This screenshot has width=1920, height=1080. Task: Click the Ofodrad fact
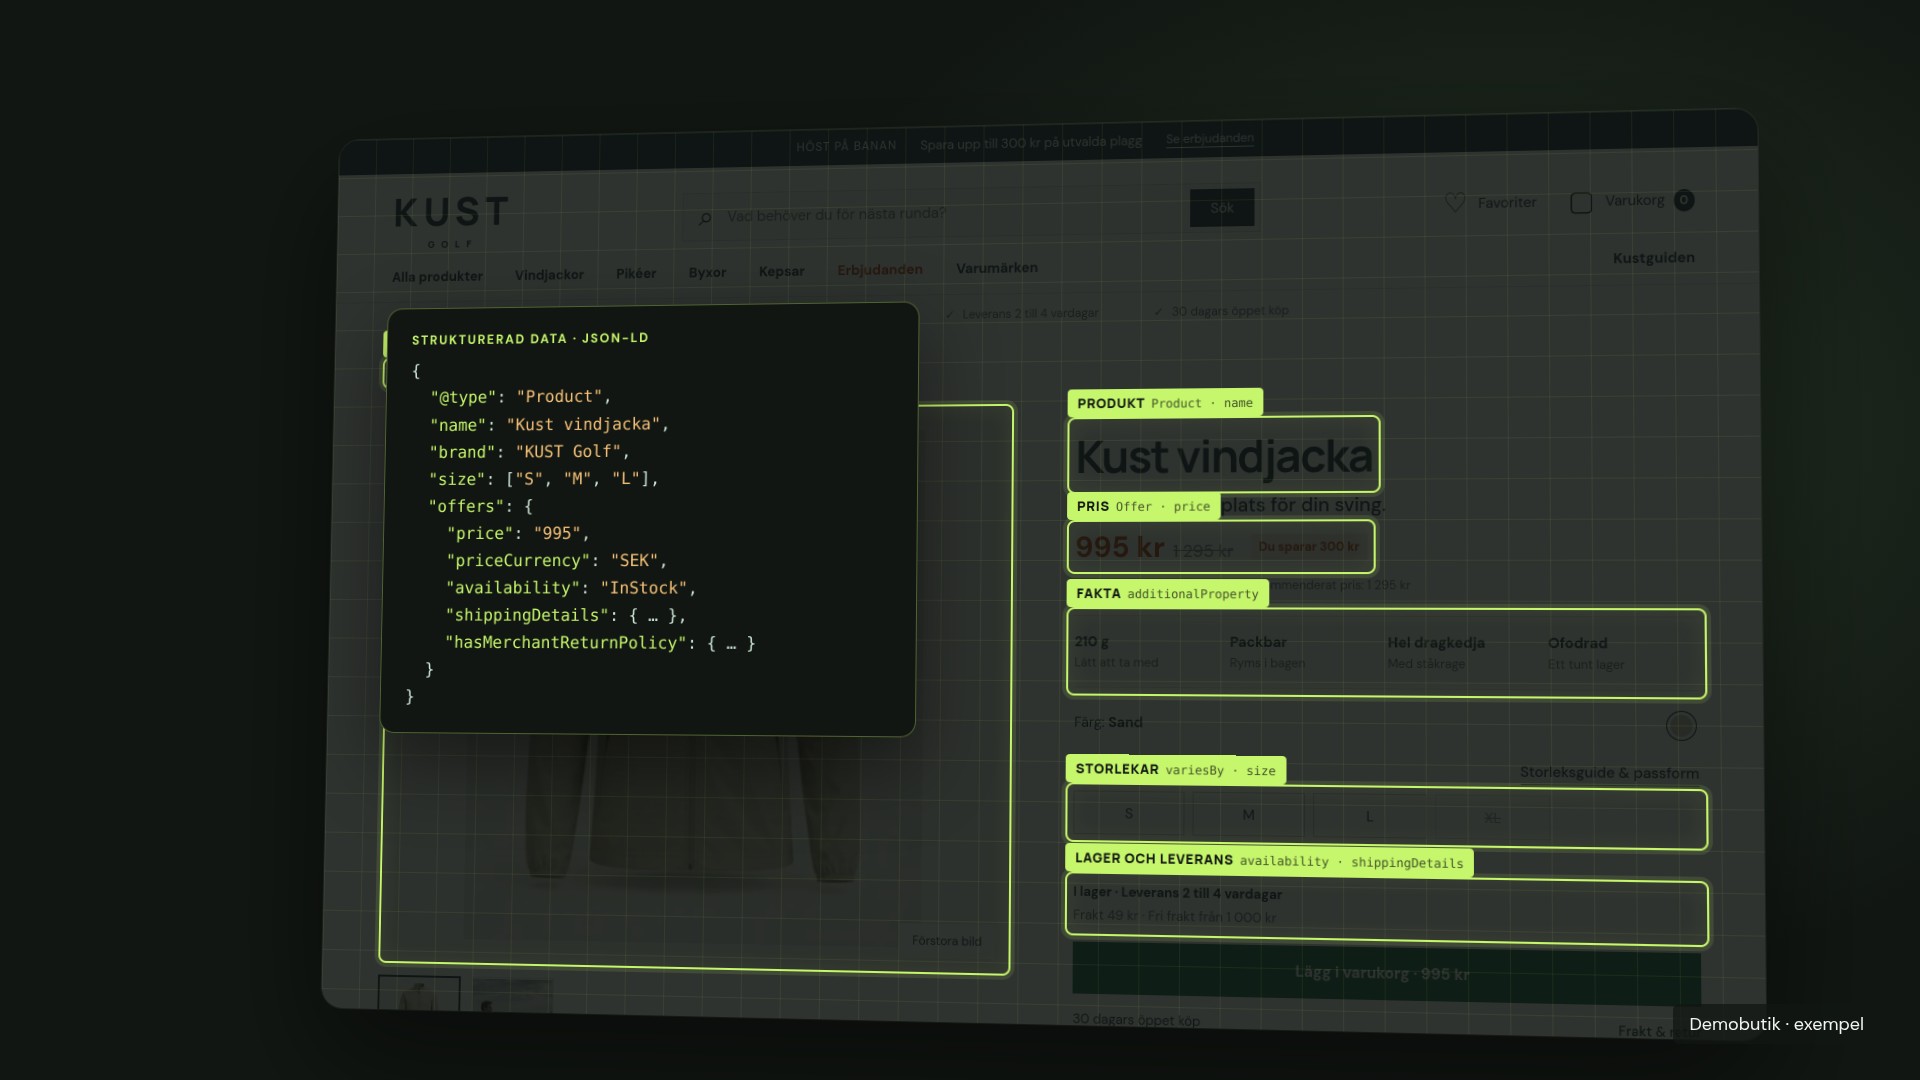tap(1586, 654)
